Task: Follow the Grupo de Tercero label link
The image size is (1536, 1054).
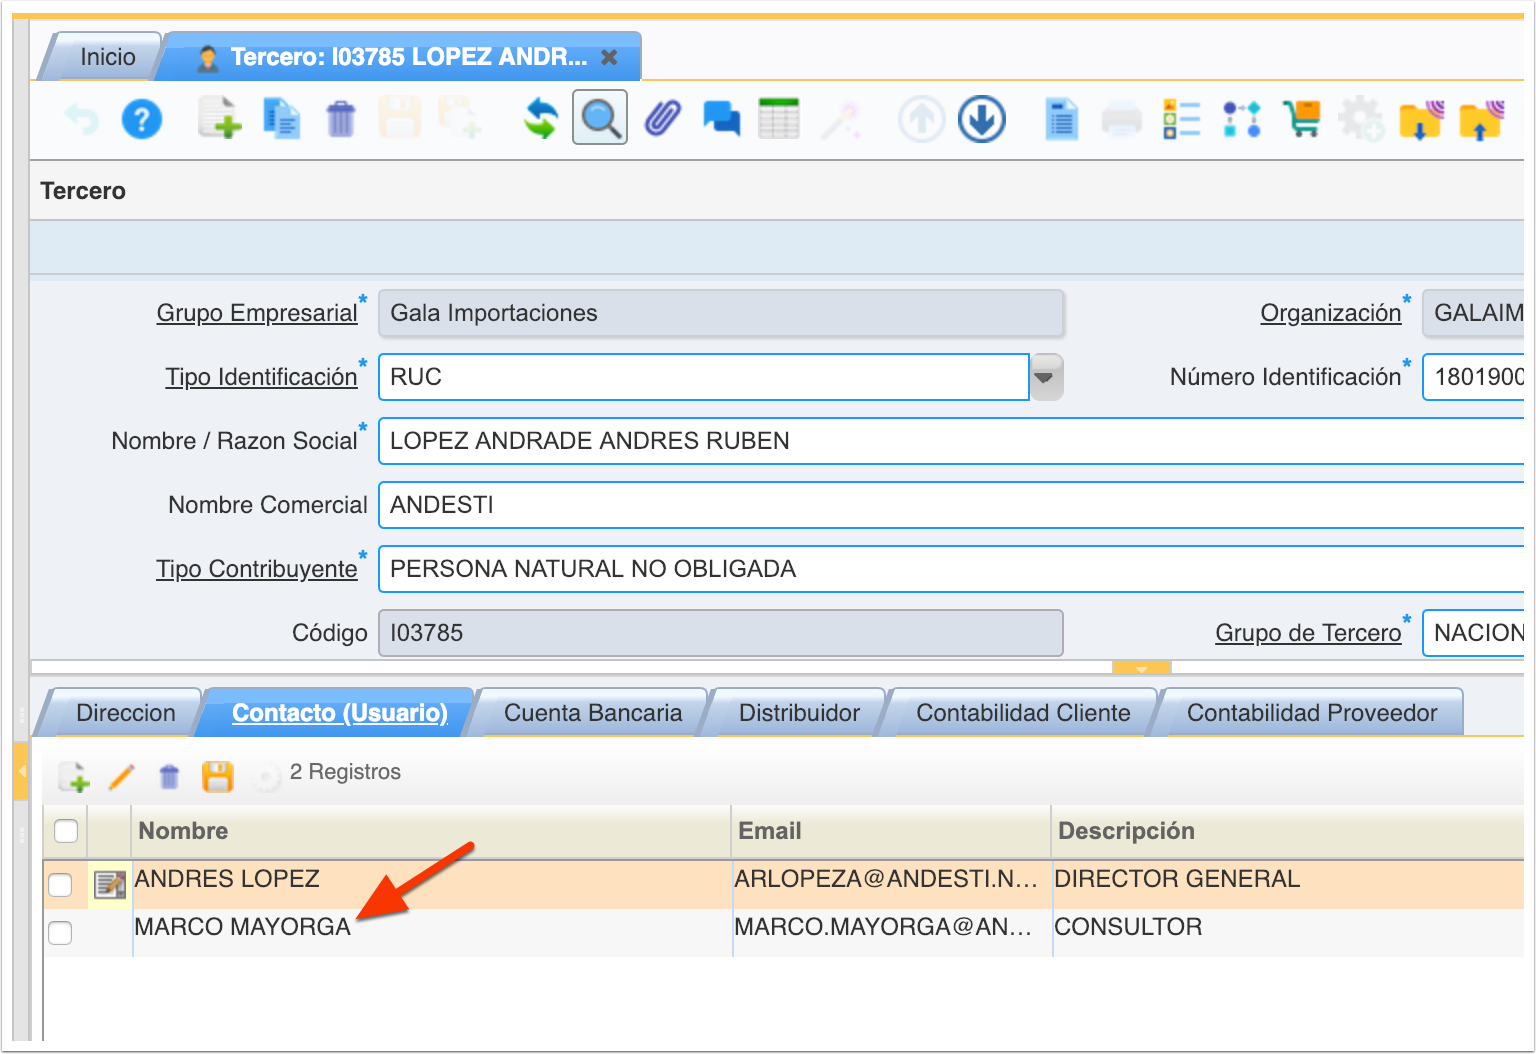Action: point(1308,633)
